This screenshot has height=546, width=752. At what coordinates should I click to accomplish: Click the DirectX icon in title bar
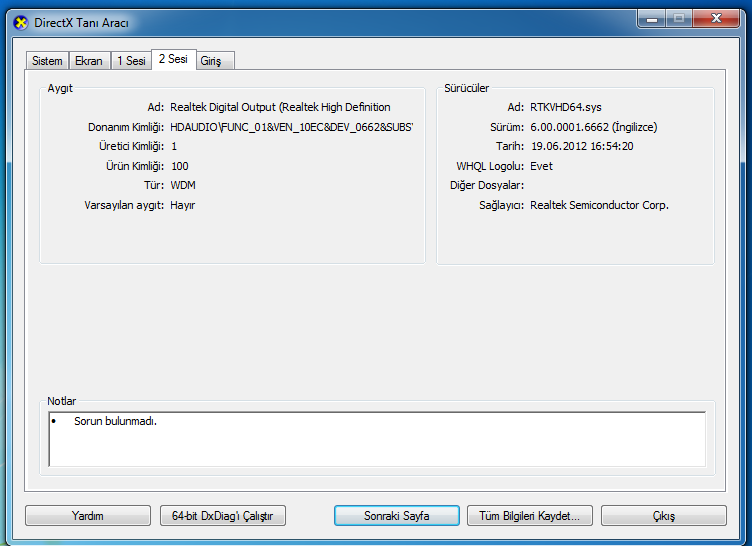click(x=20, y=22)
